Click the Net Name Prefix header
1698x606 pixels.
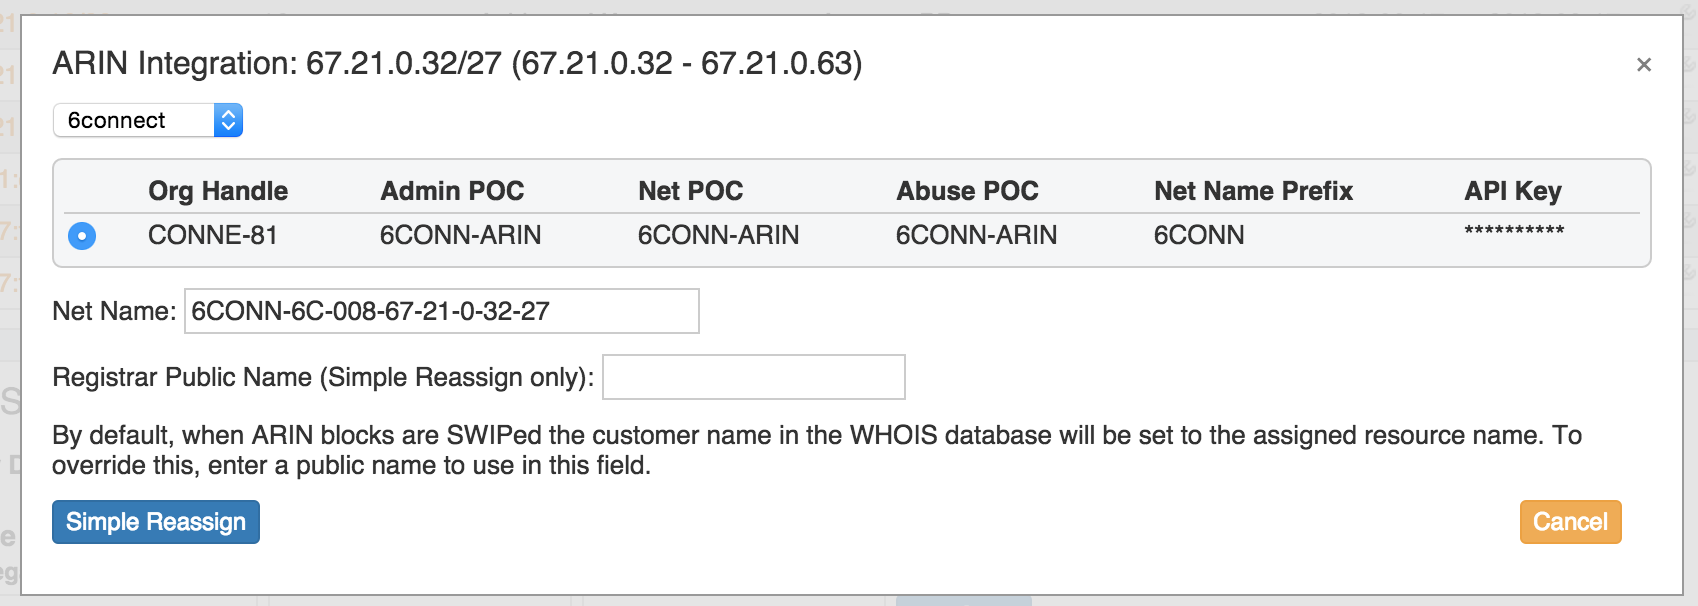tap(1253, 191)
